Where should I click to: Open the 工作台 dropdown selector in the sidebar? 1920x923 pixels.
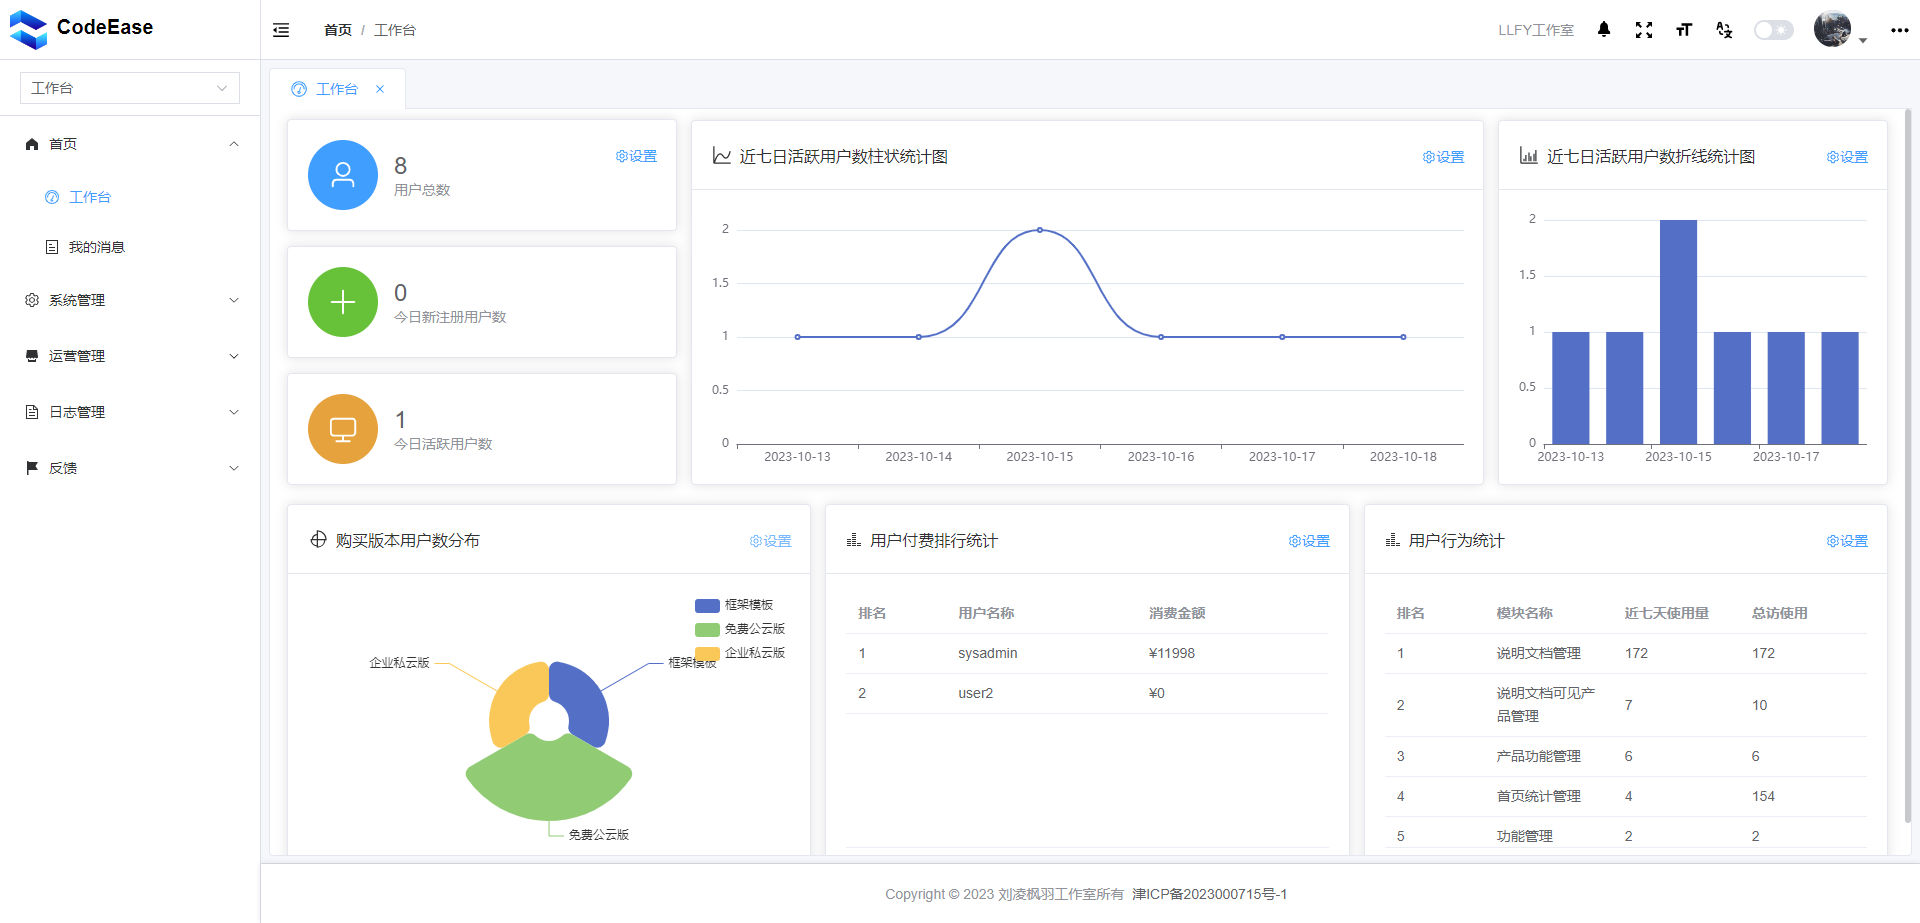coord(130,88)
